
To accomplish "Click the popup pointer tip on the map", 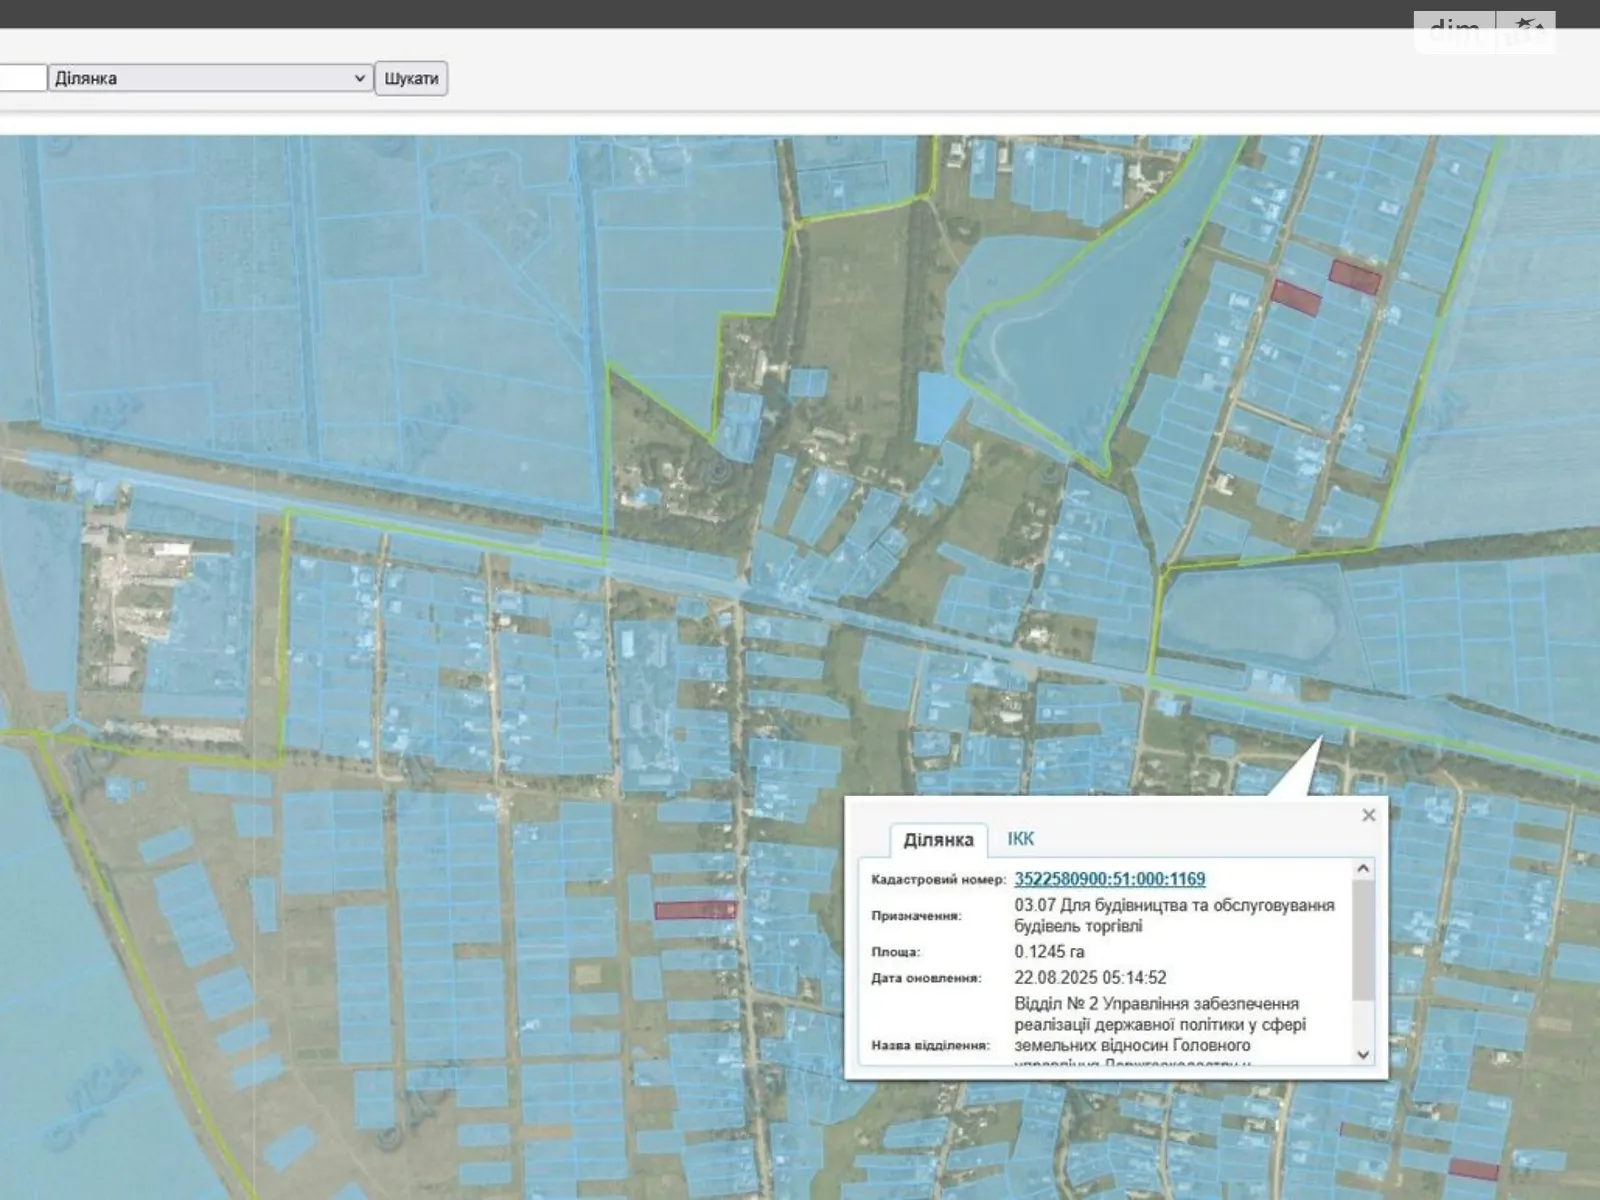I will click(x=1320, y=740).
